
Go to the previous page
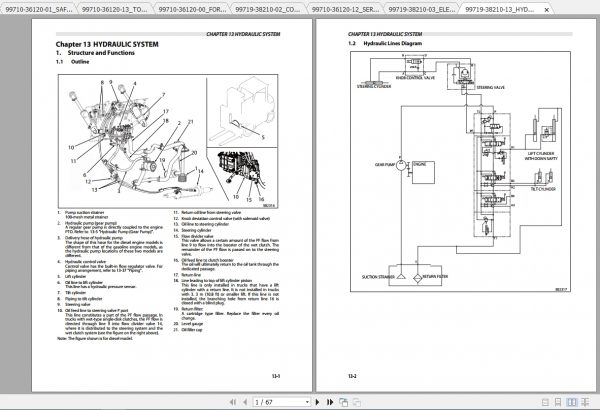(x=245, y=402)
